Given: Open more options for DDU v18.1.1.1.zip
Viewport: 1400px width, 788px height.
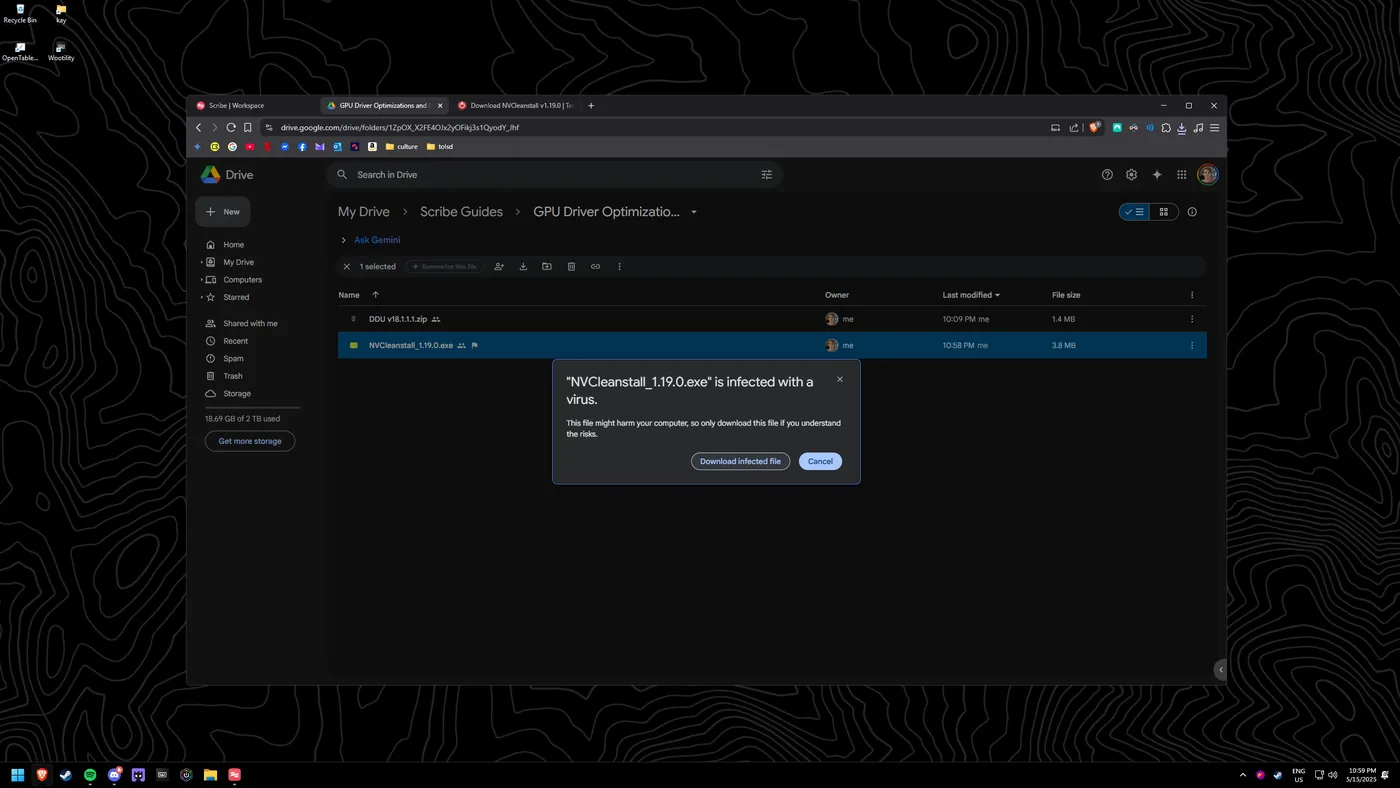Looking at the screenshot, I should (x=1192, y=319).
